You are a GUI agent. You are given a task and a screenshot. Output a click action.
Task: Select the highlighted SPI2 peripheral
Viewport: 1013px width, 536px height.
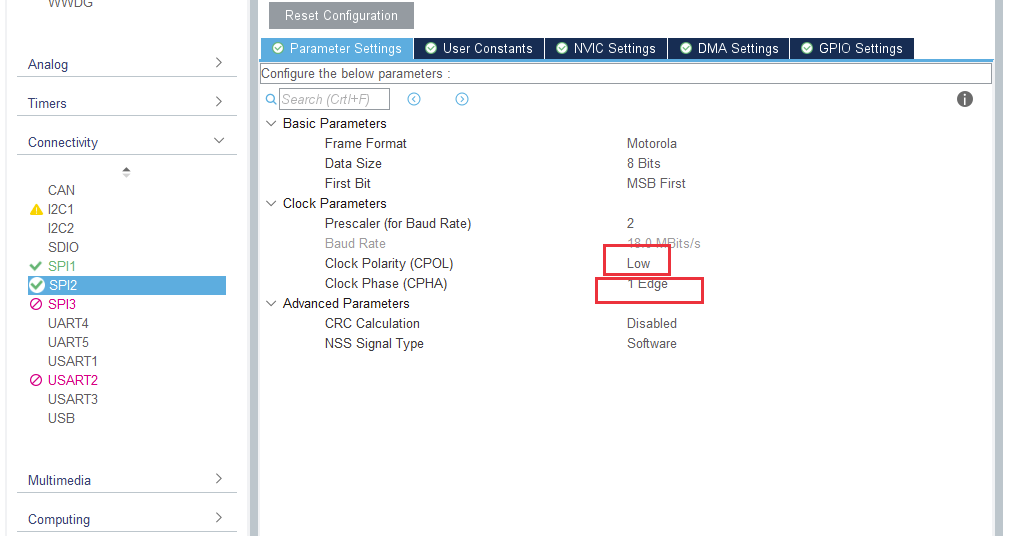tap(127, 285)
